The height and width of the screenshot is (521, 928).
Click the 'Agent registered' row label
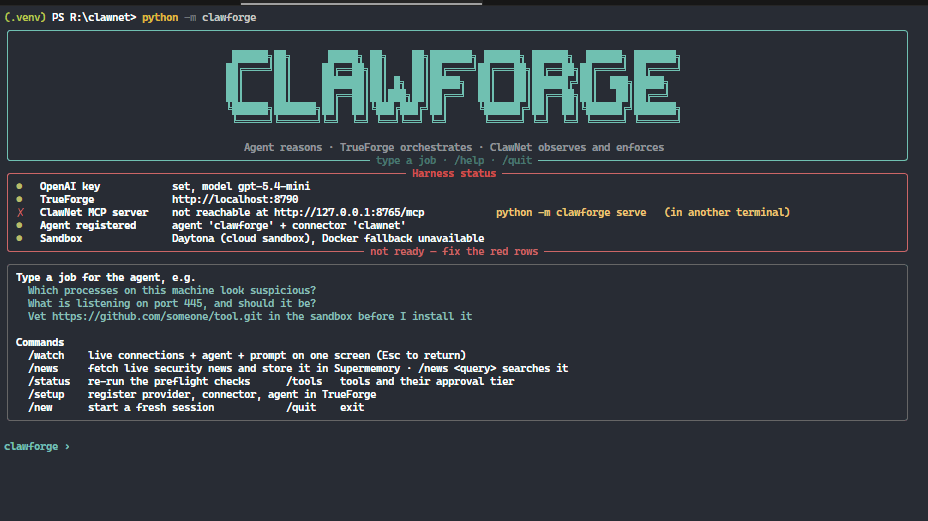[x=88, y=225]
